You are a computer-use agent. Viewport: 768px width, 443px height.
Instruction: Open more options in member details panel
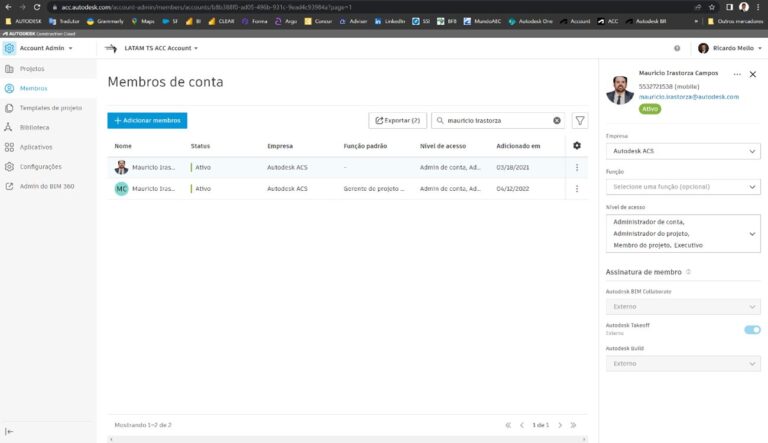click(x=737, y=74)
